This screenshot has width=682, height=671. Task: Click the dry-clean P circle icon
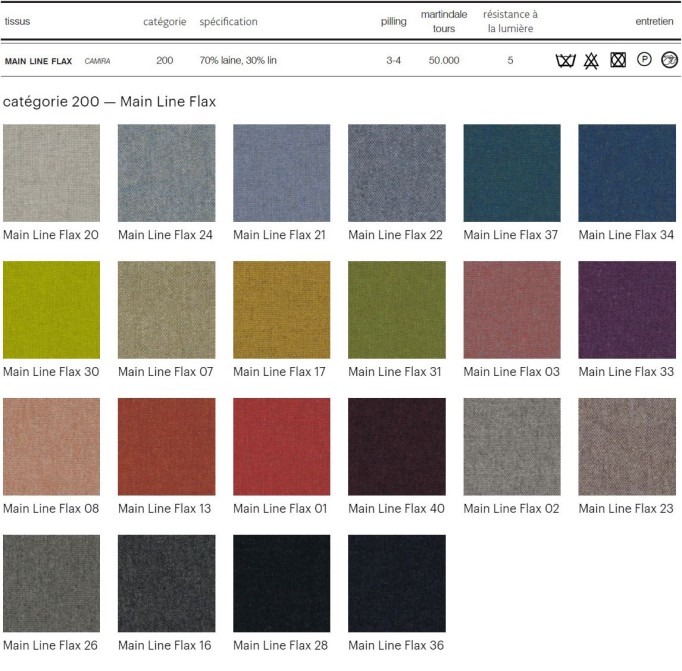coord(644,60)
